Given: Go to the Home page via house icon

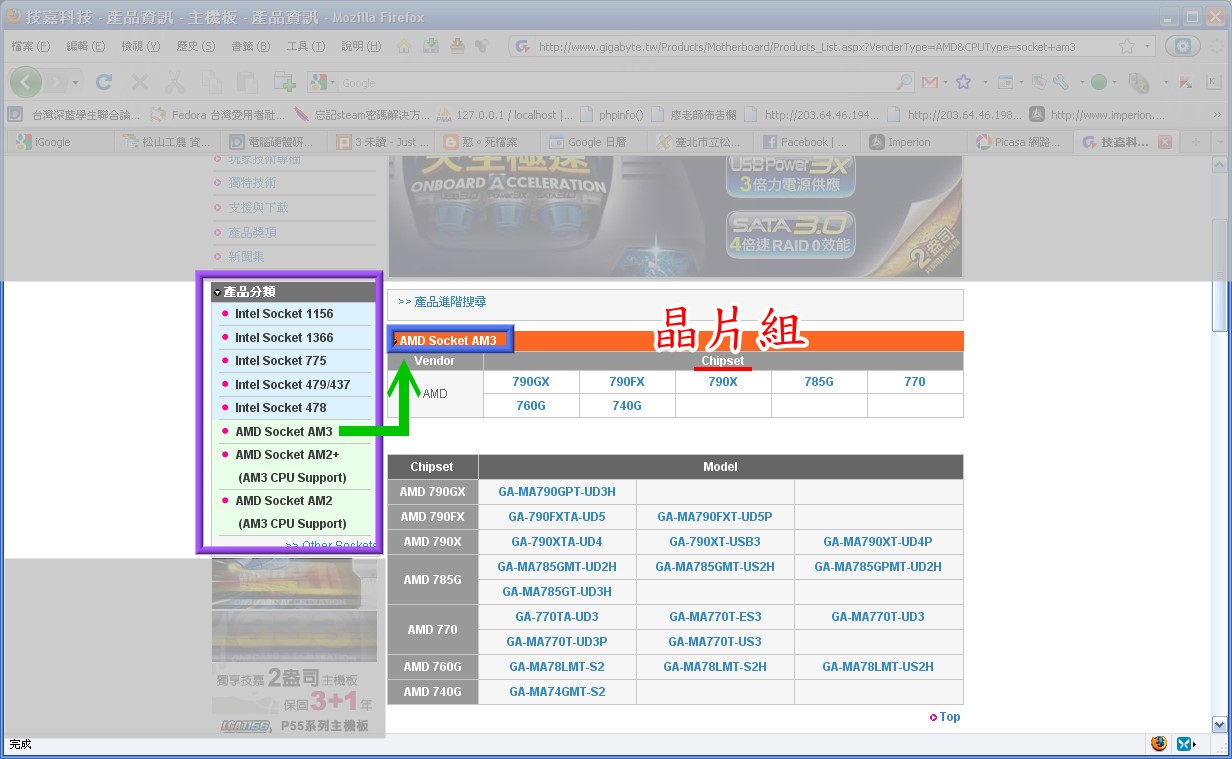Looking at the screenshot, I should (x=404, y=46).
